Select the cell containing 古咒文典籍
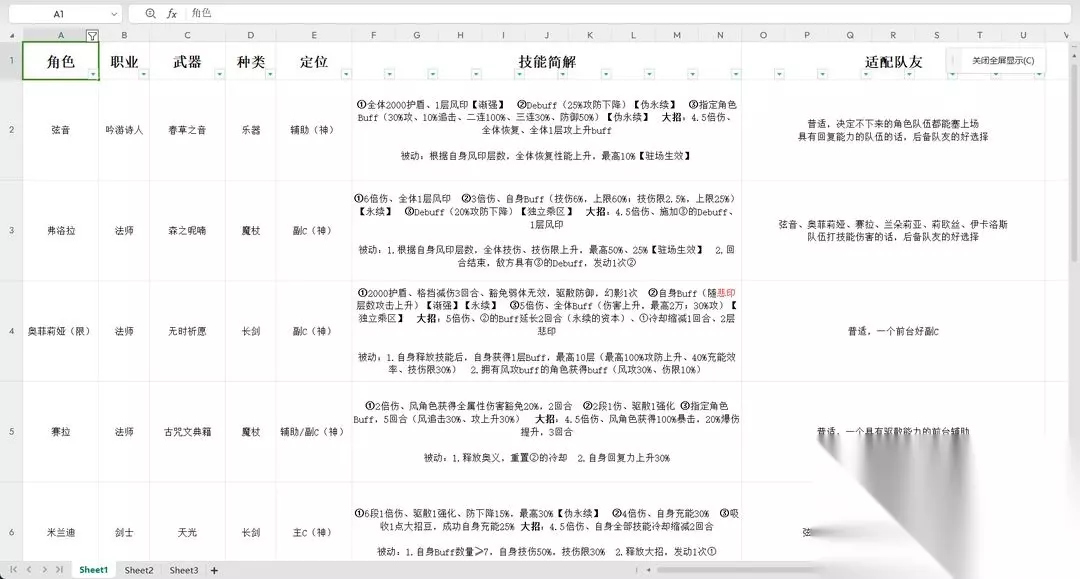This screenshot has width=1080, height=579. coord(187,432)
